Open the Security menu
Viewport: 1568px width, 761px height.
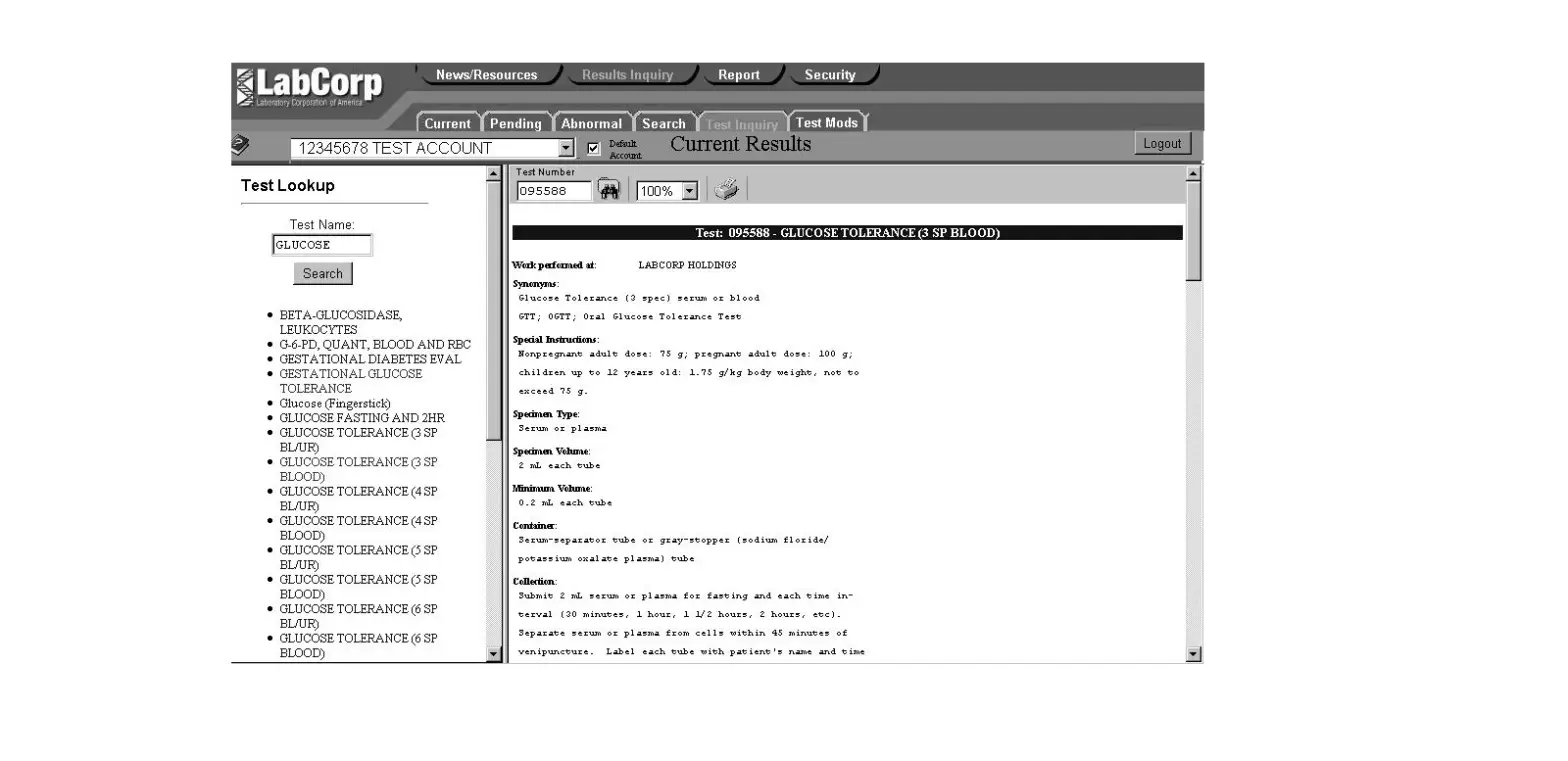(x=830, y=75)
